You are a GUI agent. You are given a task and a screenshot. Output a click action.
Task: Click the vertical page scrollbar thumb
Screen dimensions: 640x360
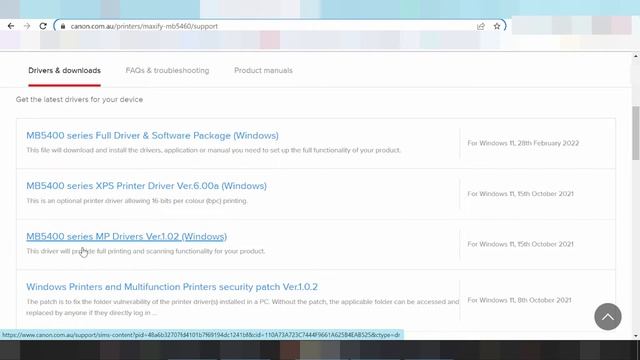(636, 133)
